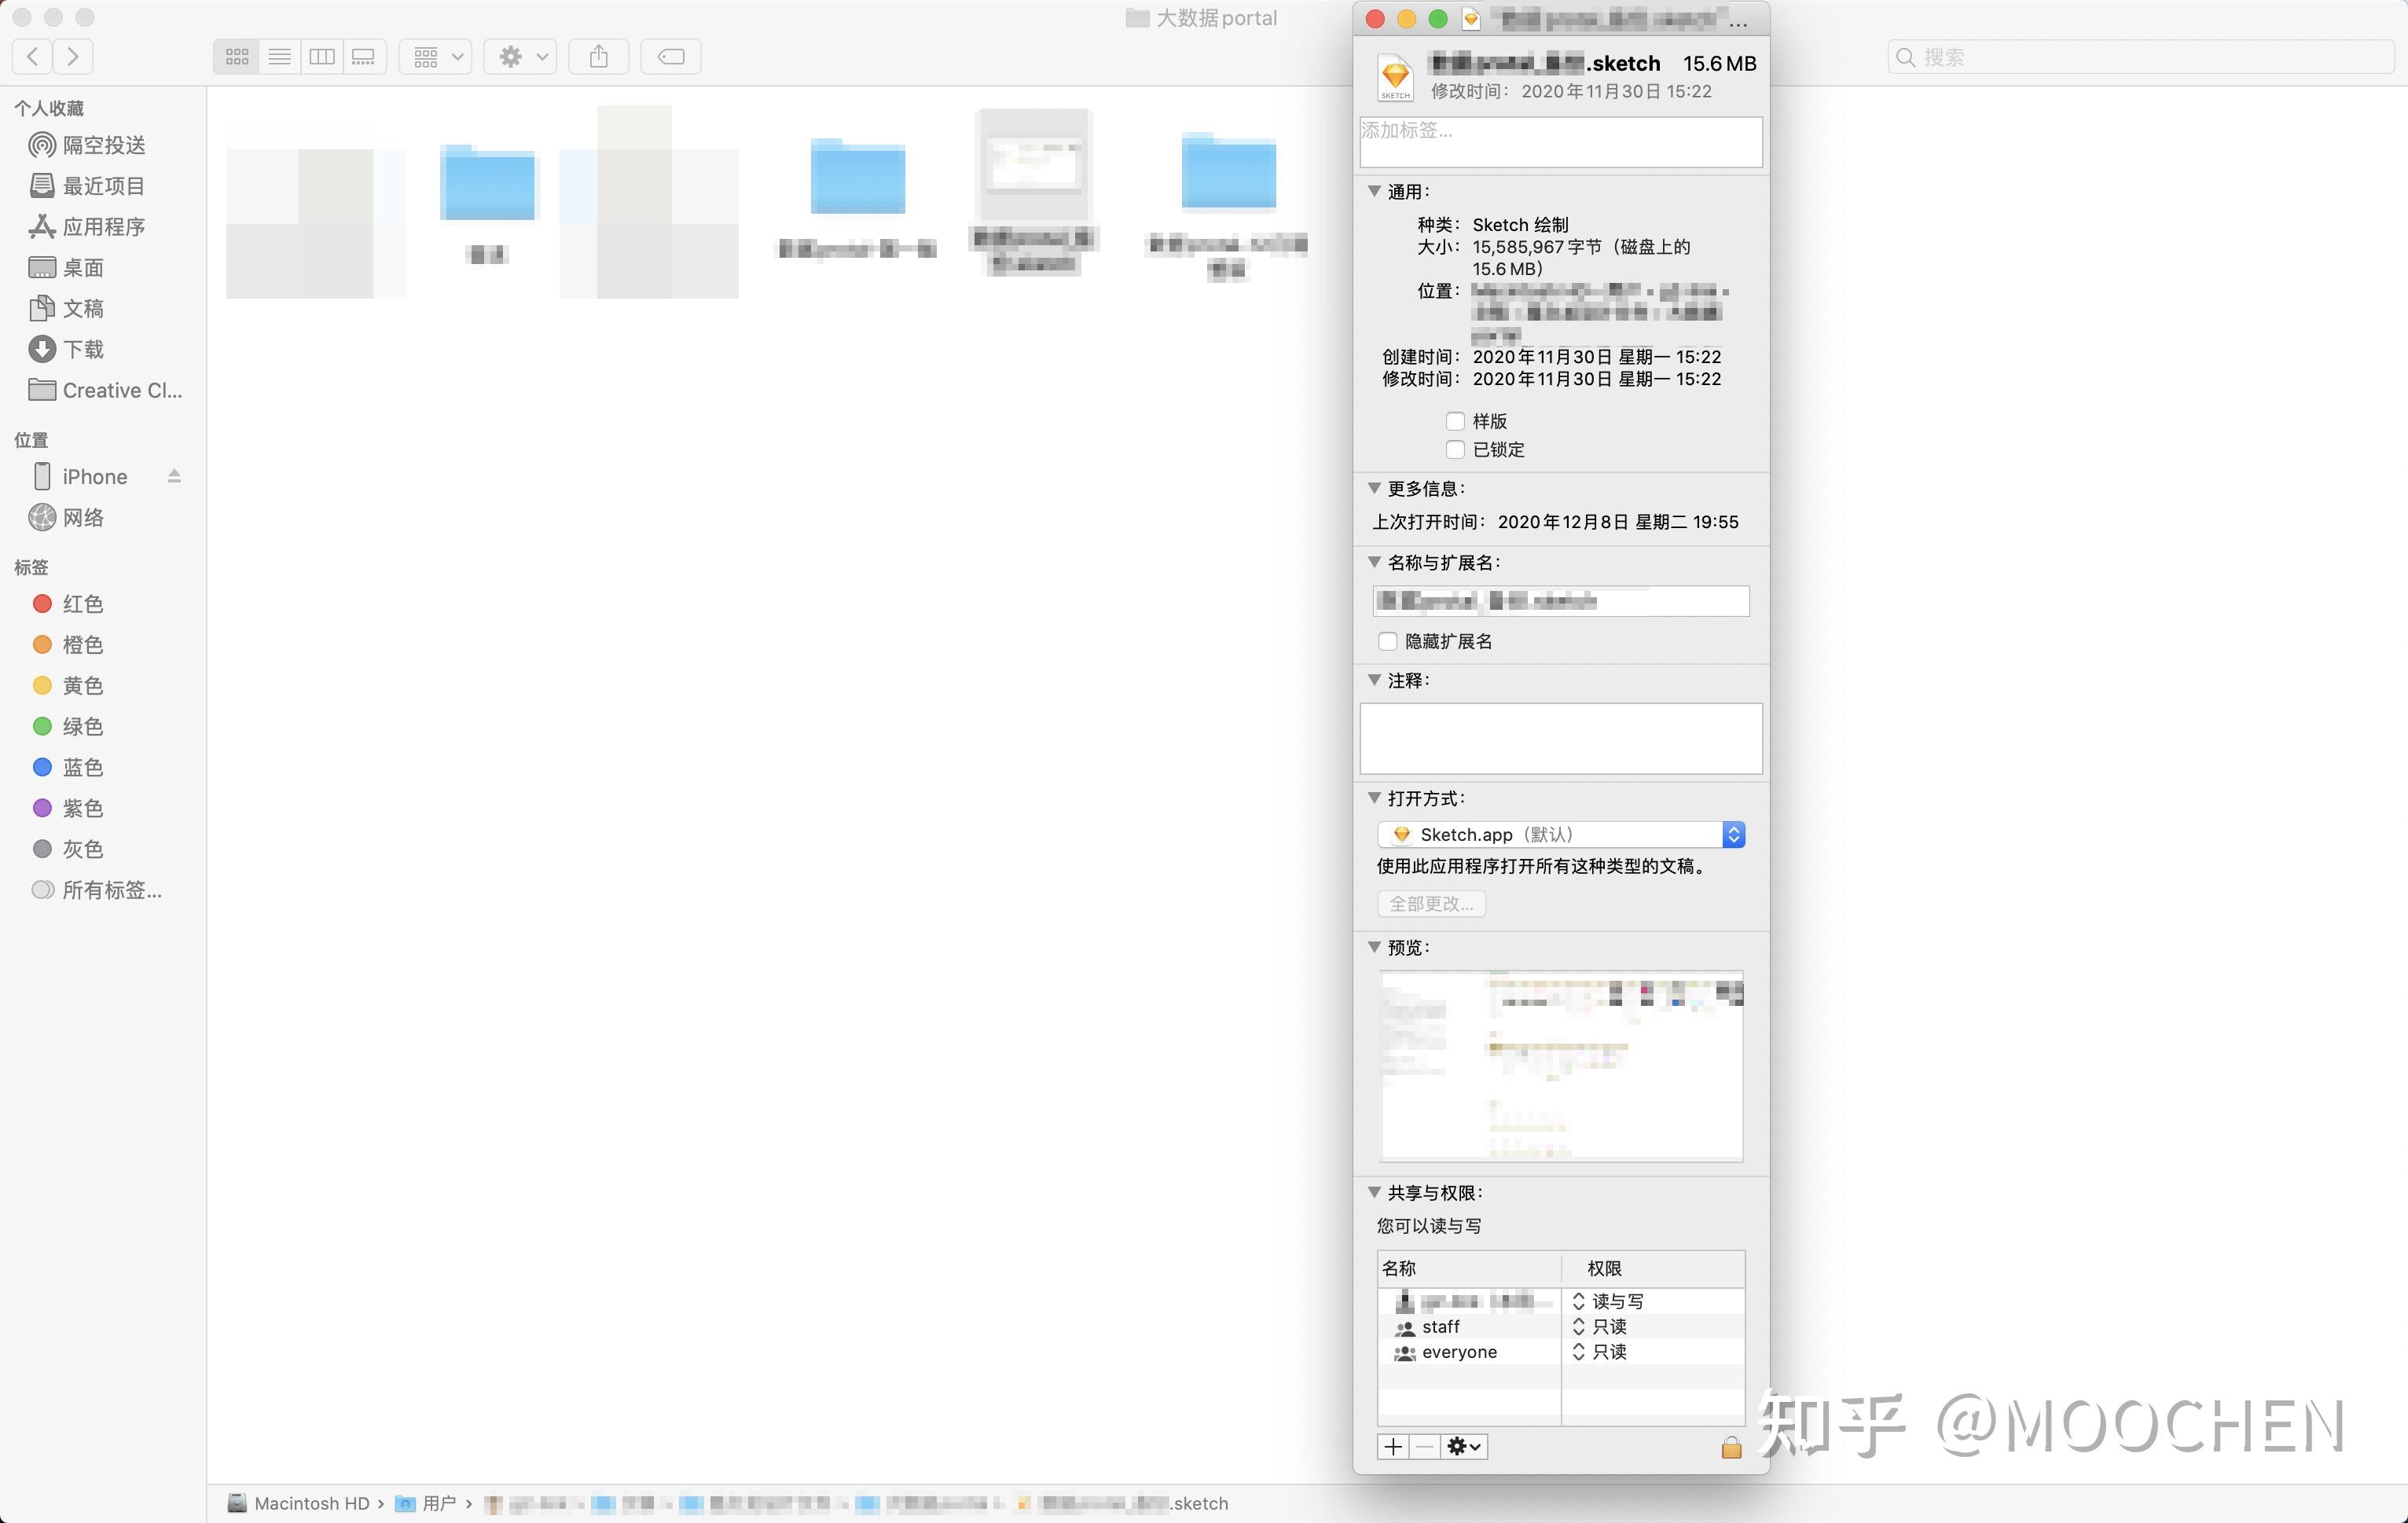The height and width of the screenshot is (1523, 2408).
Task: Click the 添加标签 input field
Action: pyautogui.click(x=1560, y=142)
